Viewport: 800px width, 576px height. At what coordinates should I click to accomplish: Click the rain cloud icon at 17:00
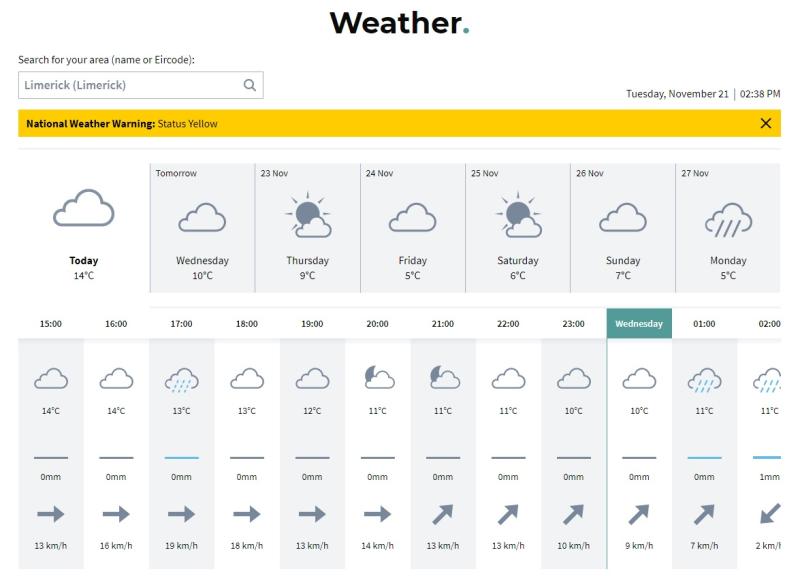tap(180, 377)
